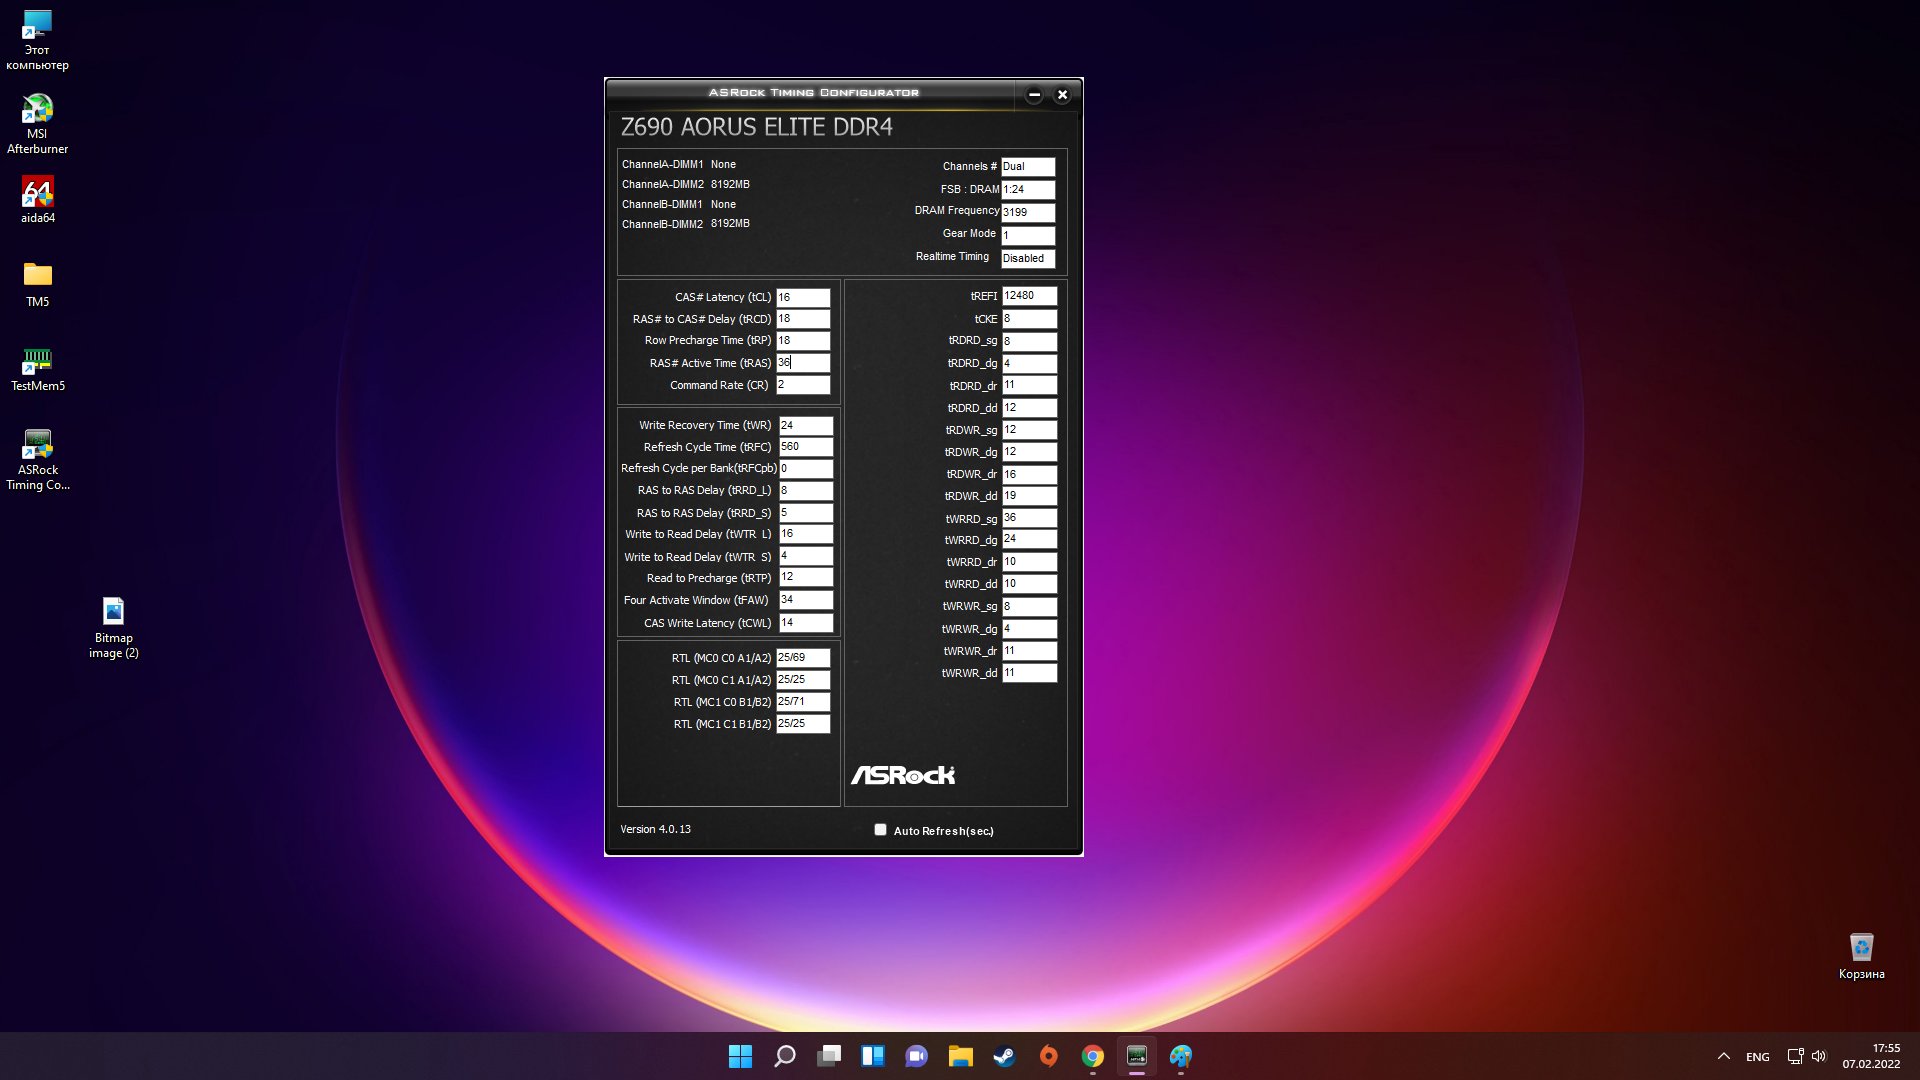Click the DRAM Frequency value box
Viewport: 1920px width, 1080px height.
tap(1028, 212)
